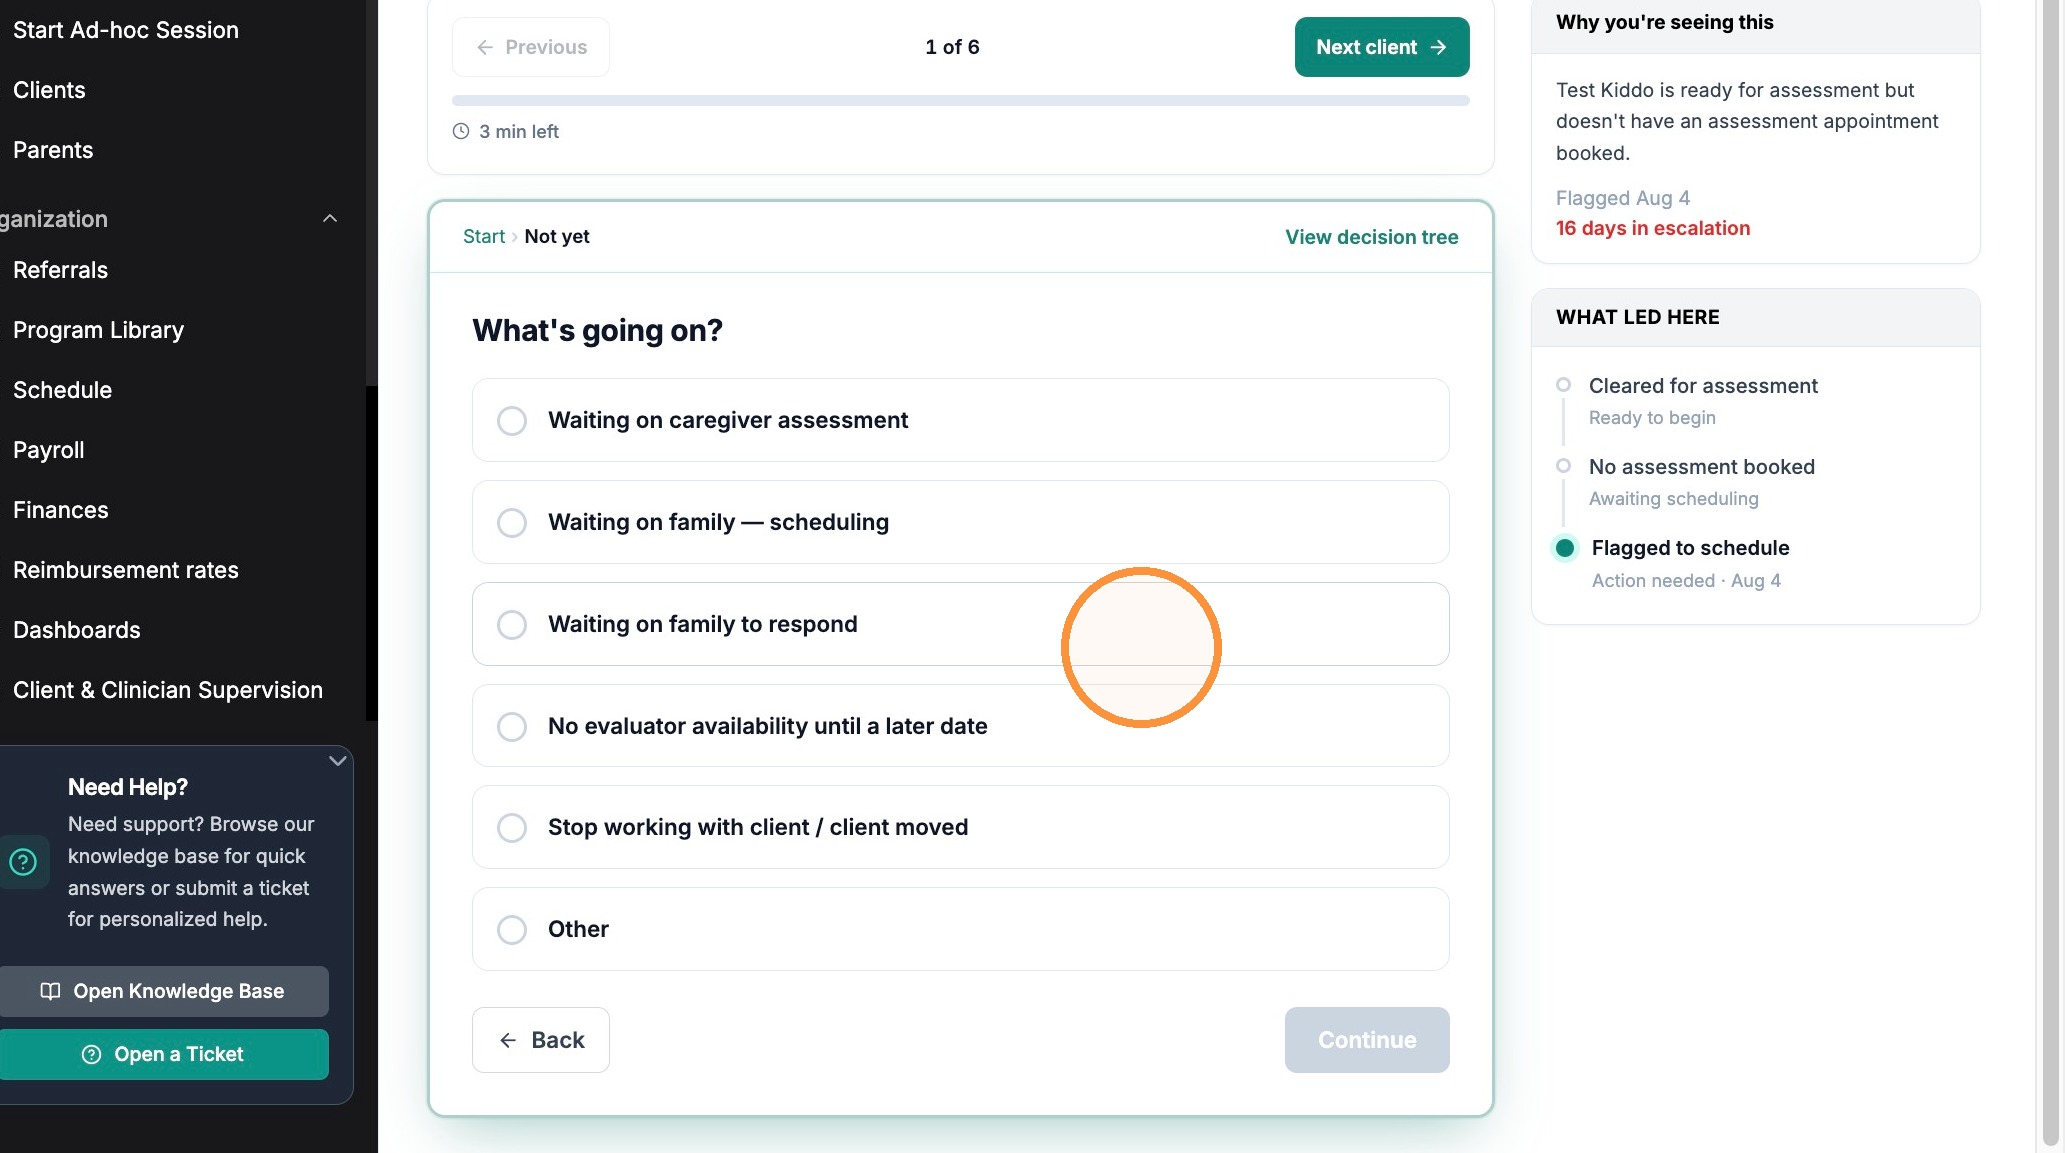This screenshot has width=2065, height=1153.
Task: Select Waiting on family — scheduling option
Action: (x=960, y=522)
